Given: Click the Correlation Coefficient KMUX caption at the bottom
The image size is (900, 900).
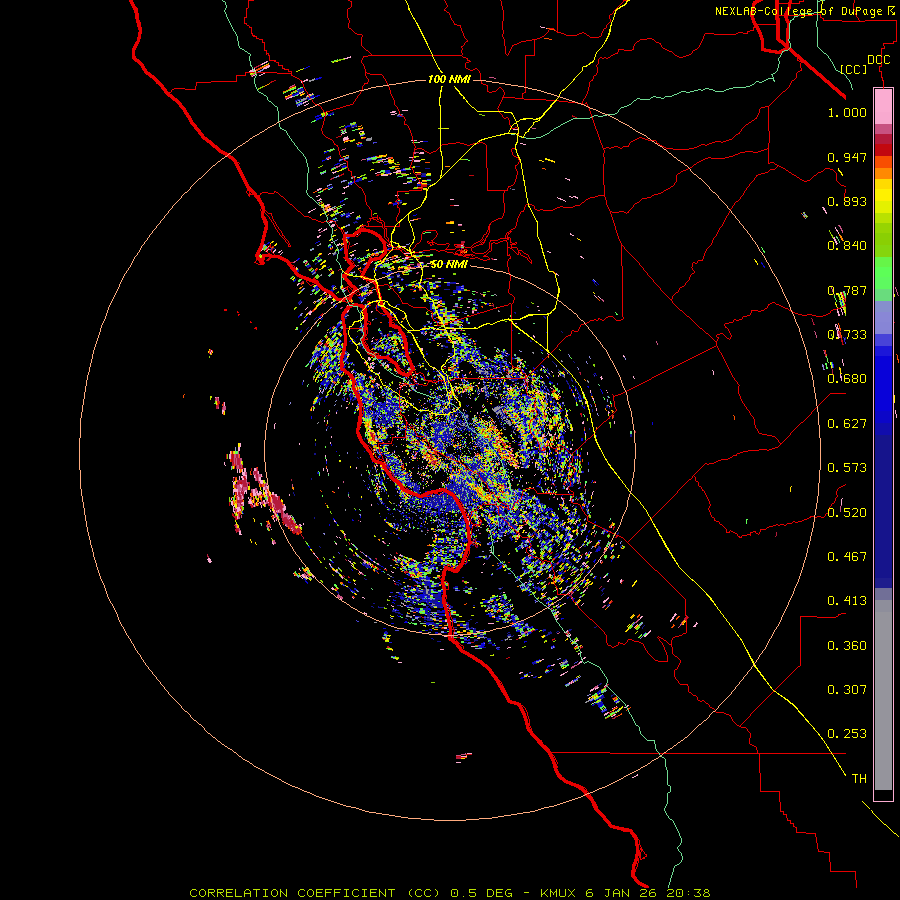Looking at the screenshot, I should point(450,893).
